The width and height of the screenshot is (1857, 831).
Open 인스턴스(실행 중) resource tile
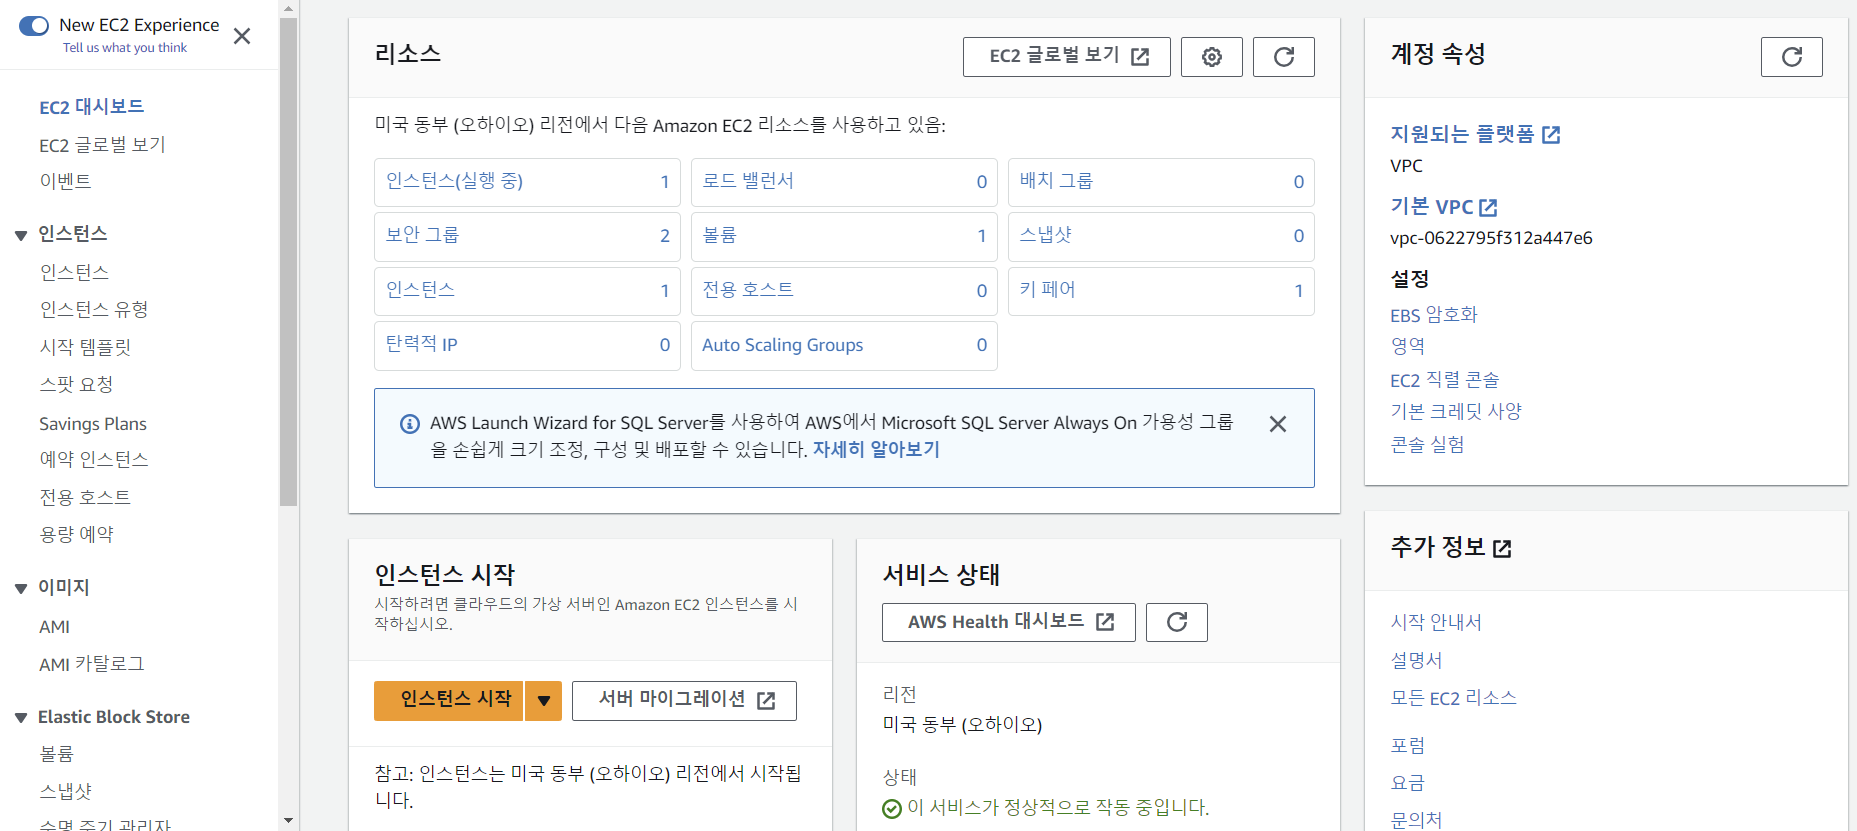pyautogui.click(x=527, y=182)
